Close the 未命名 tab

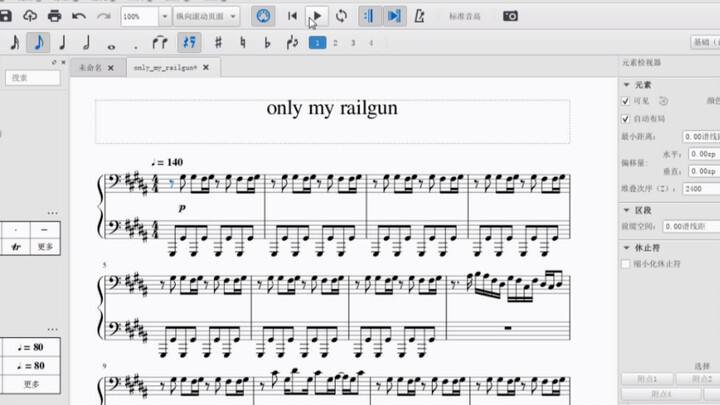click(111, 68)
